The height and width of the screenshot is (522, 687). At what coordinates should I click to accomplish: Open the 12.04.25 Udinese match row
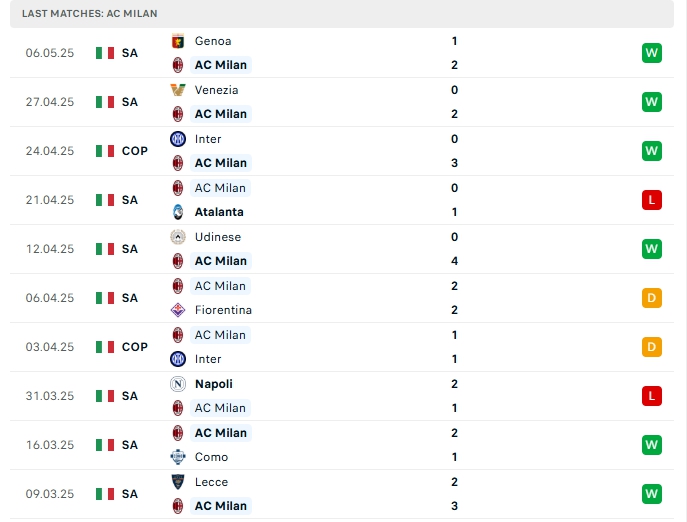tap(342, 249)
